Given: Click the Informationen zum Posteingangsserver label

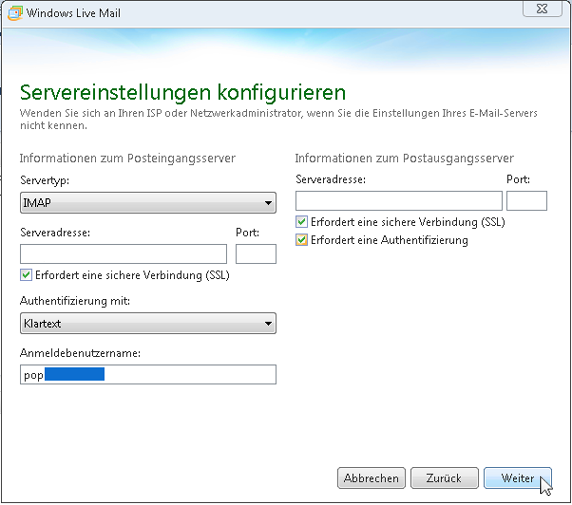Looking at the screenshot, I should click(128, 158).
